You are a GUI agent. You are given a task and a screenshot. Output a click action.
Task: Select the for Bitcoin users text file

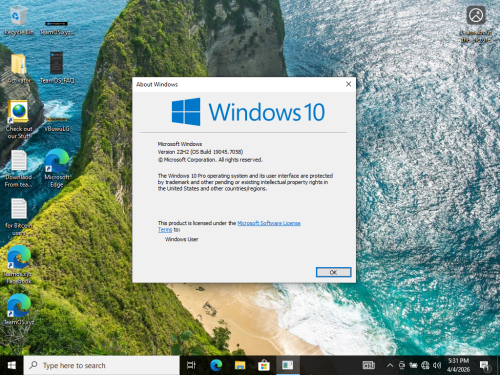19,217
